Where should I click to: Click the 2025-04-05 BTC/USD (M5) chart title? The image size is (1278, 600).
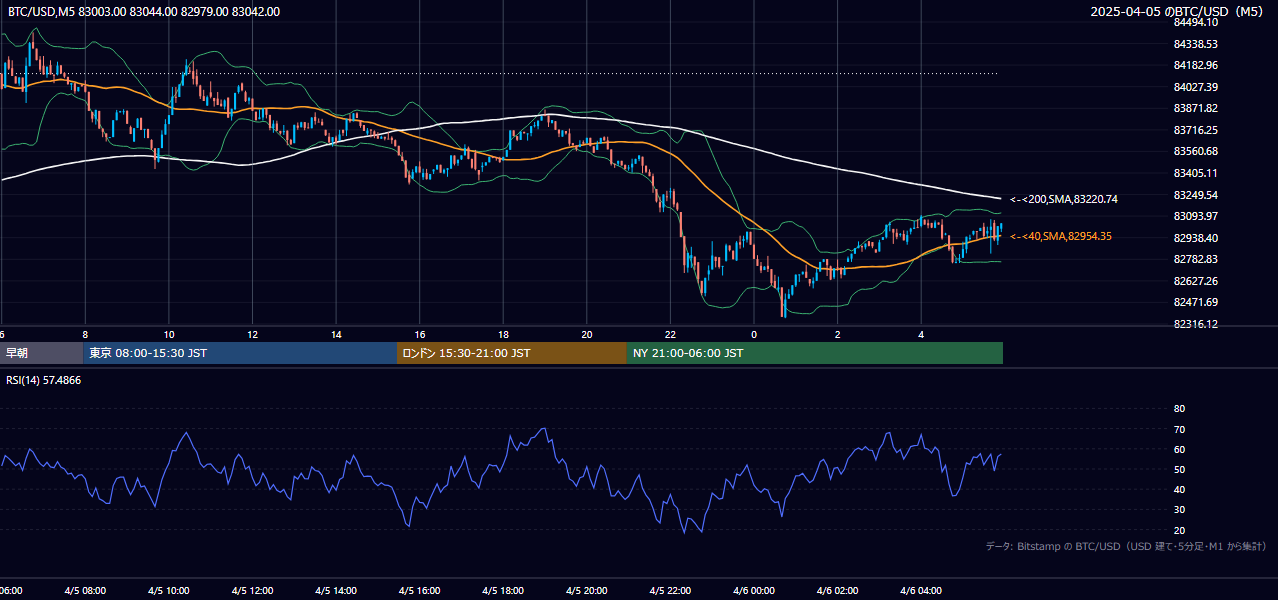(x=1178, y=12)
